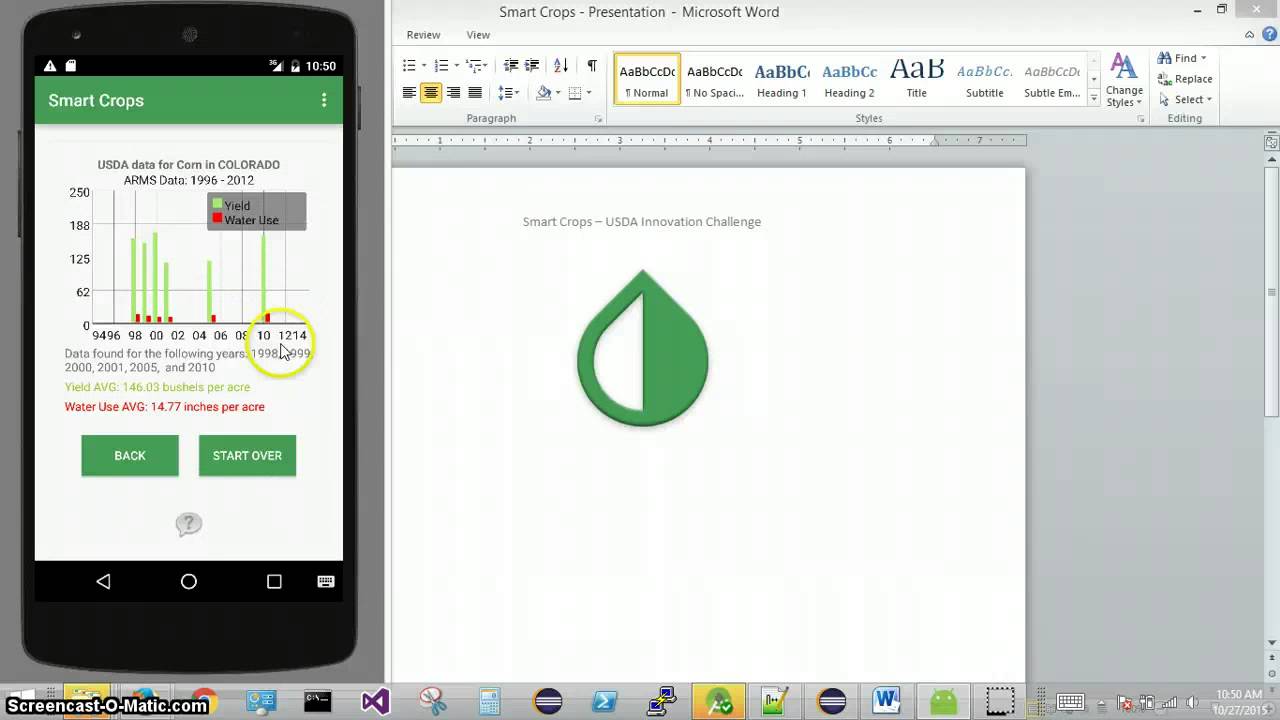Apply the Normal style
This screenshot has height=720, width=1280.
(x=647, y=78)
